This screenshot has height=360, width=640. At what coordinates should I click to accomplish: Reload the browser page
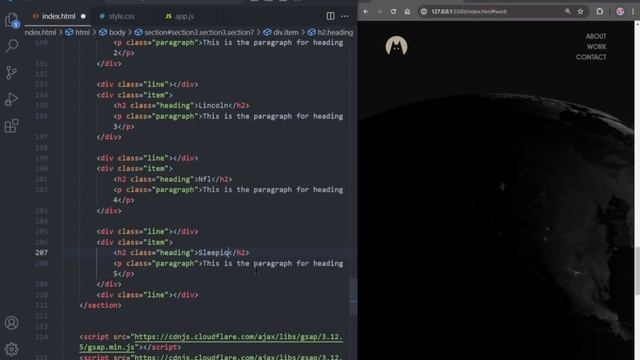(393, 11)
